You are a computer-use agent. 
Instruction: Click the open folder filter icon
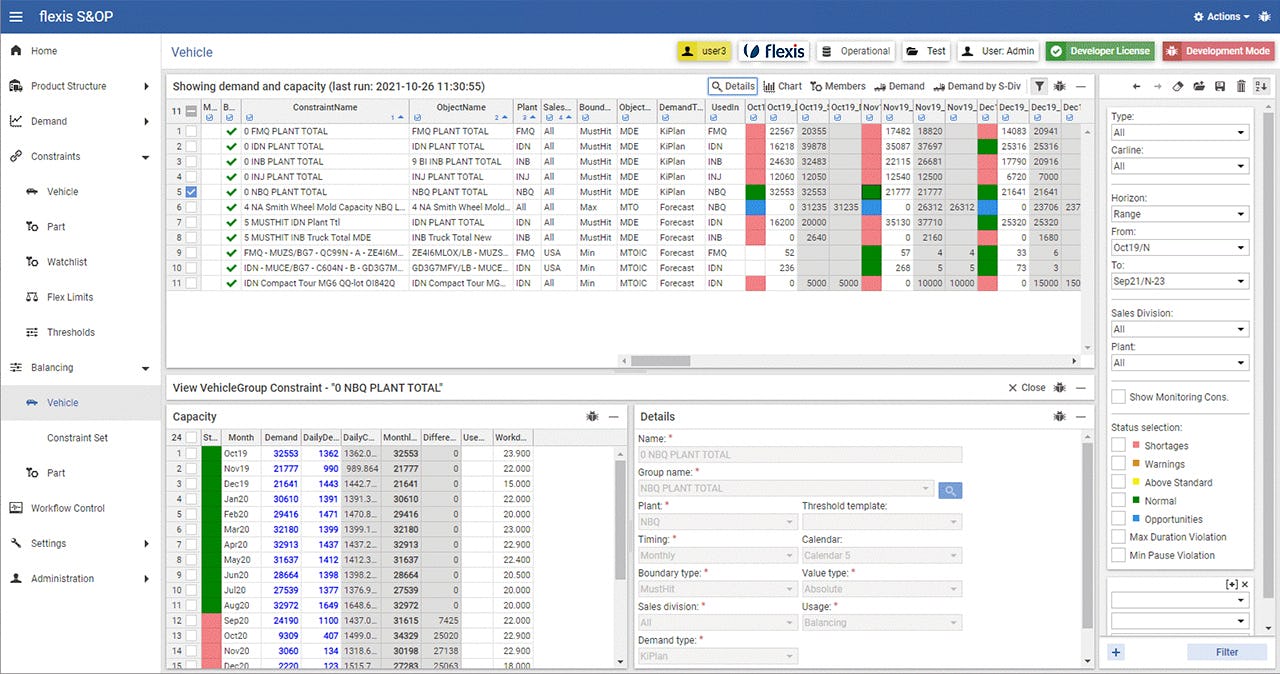click(1199, 87)
